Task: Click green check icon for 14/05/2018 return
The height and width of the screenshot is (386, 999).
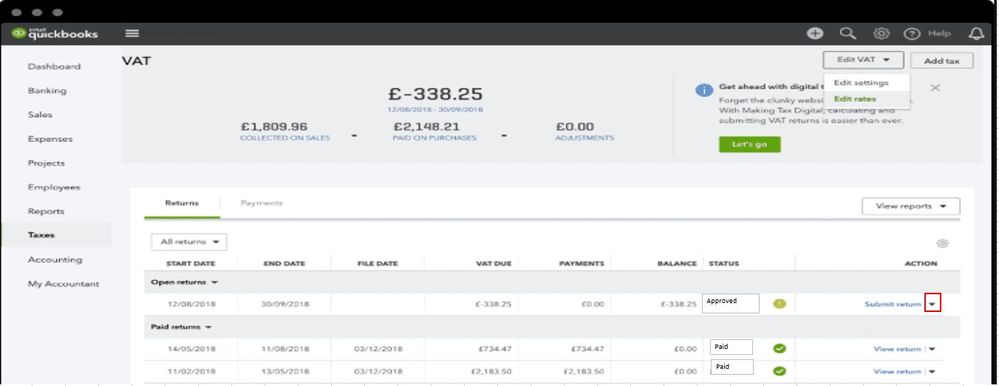Action: point(779,348)
